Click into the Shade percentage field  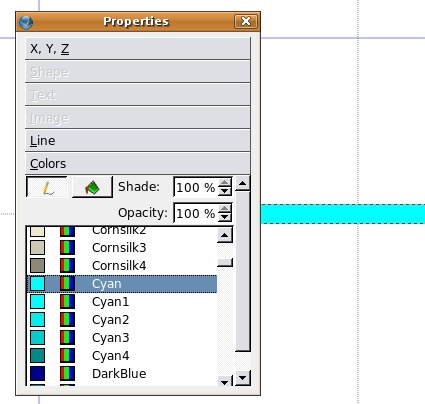[197, 187]
